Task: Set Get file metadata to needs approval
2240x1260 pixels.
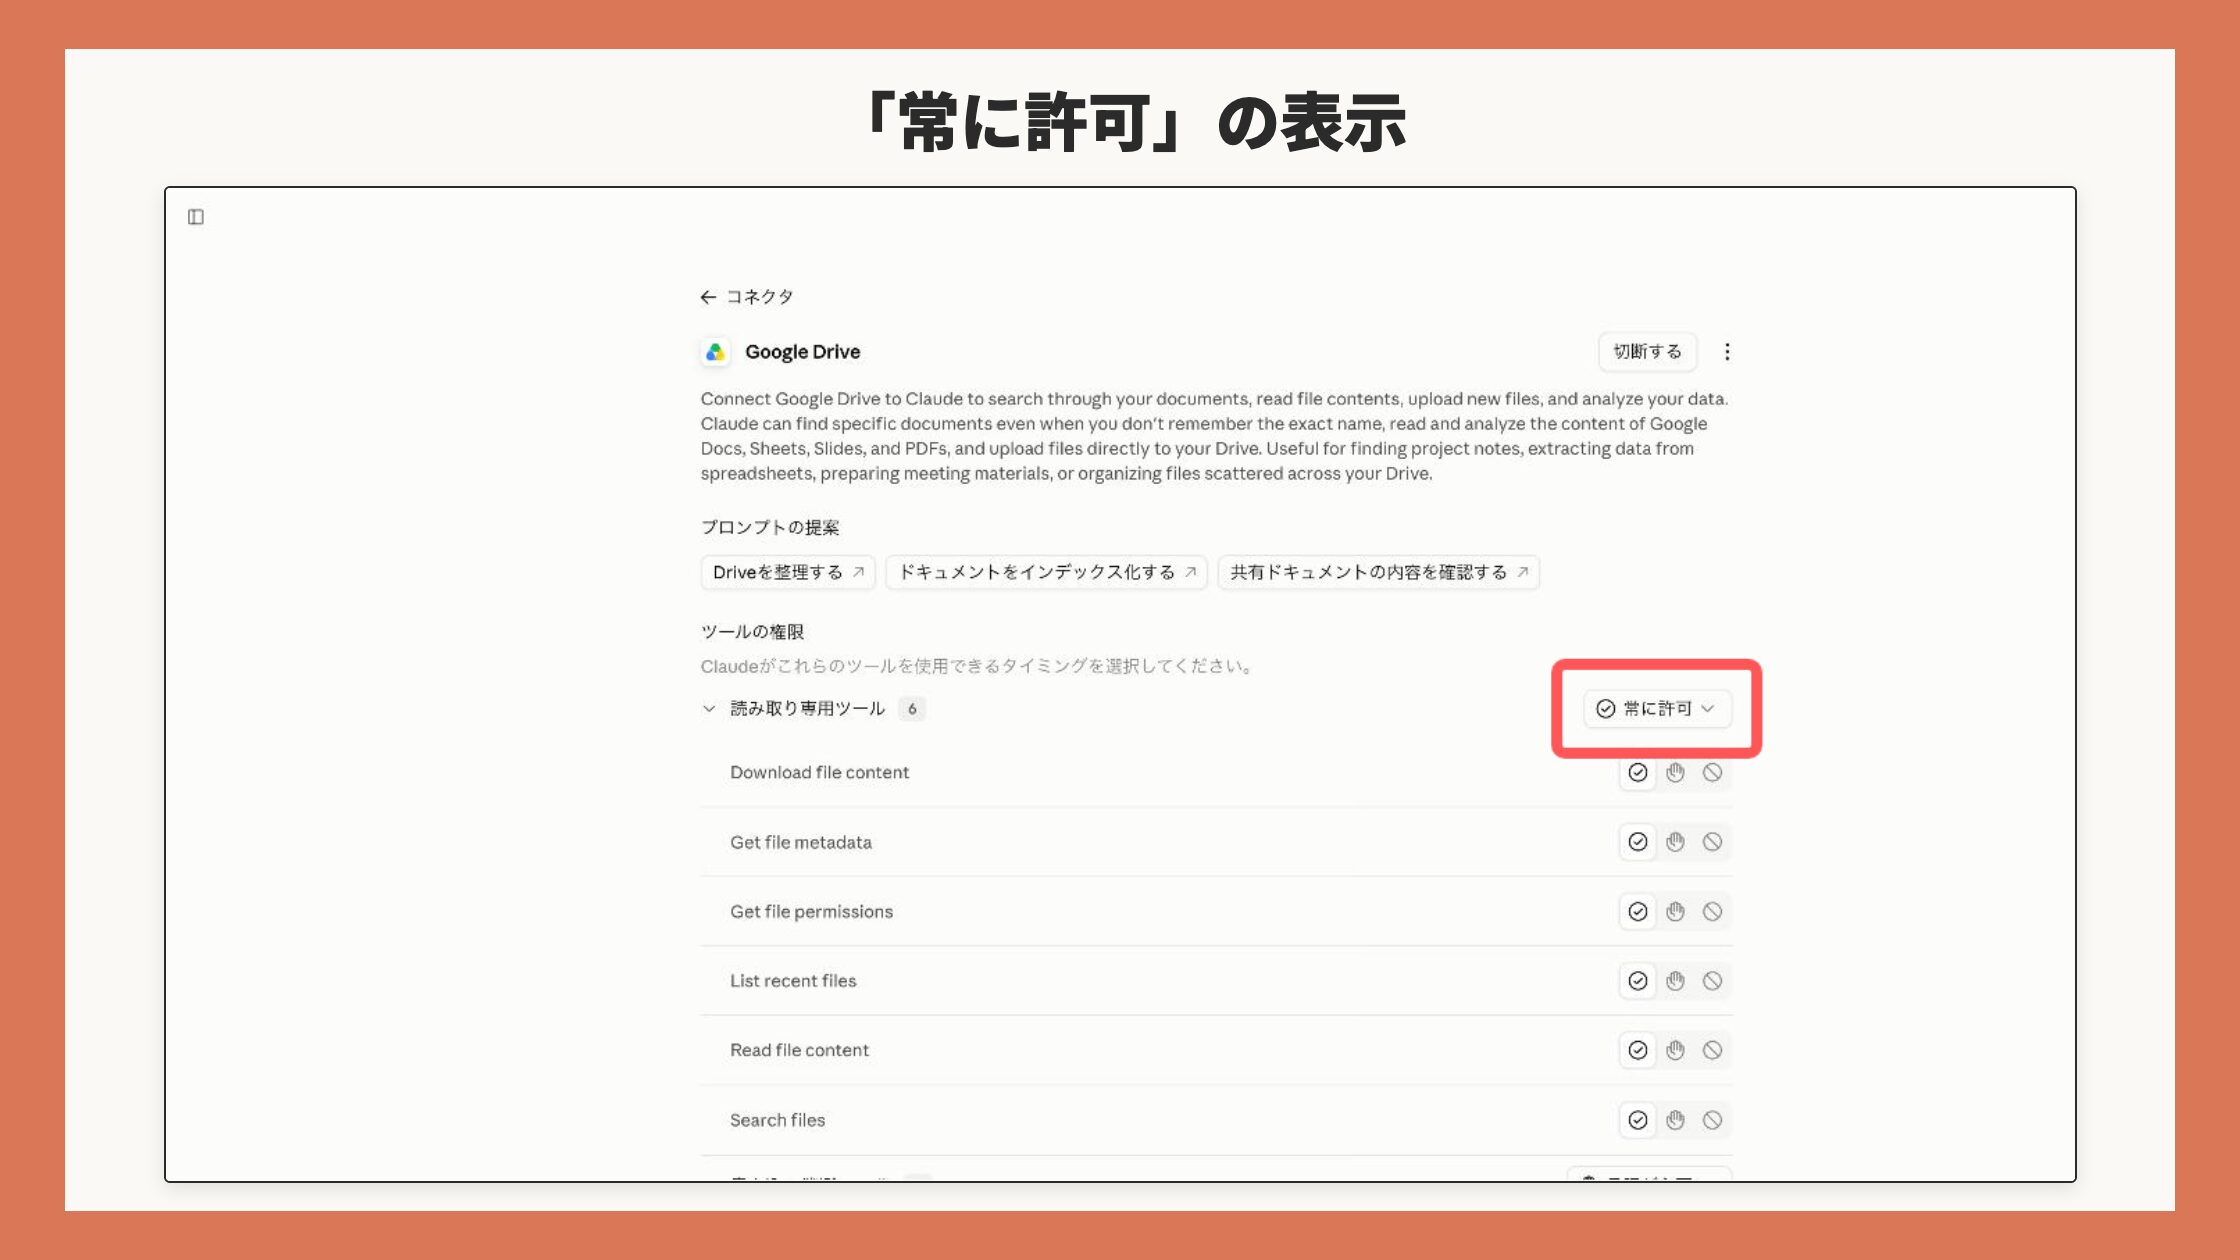Action: pos(1676,842)
